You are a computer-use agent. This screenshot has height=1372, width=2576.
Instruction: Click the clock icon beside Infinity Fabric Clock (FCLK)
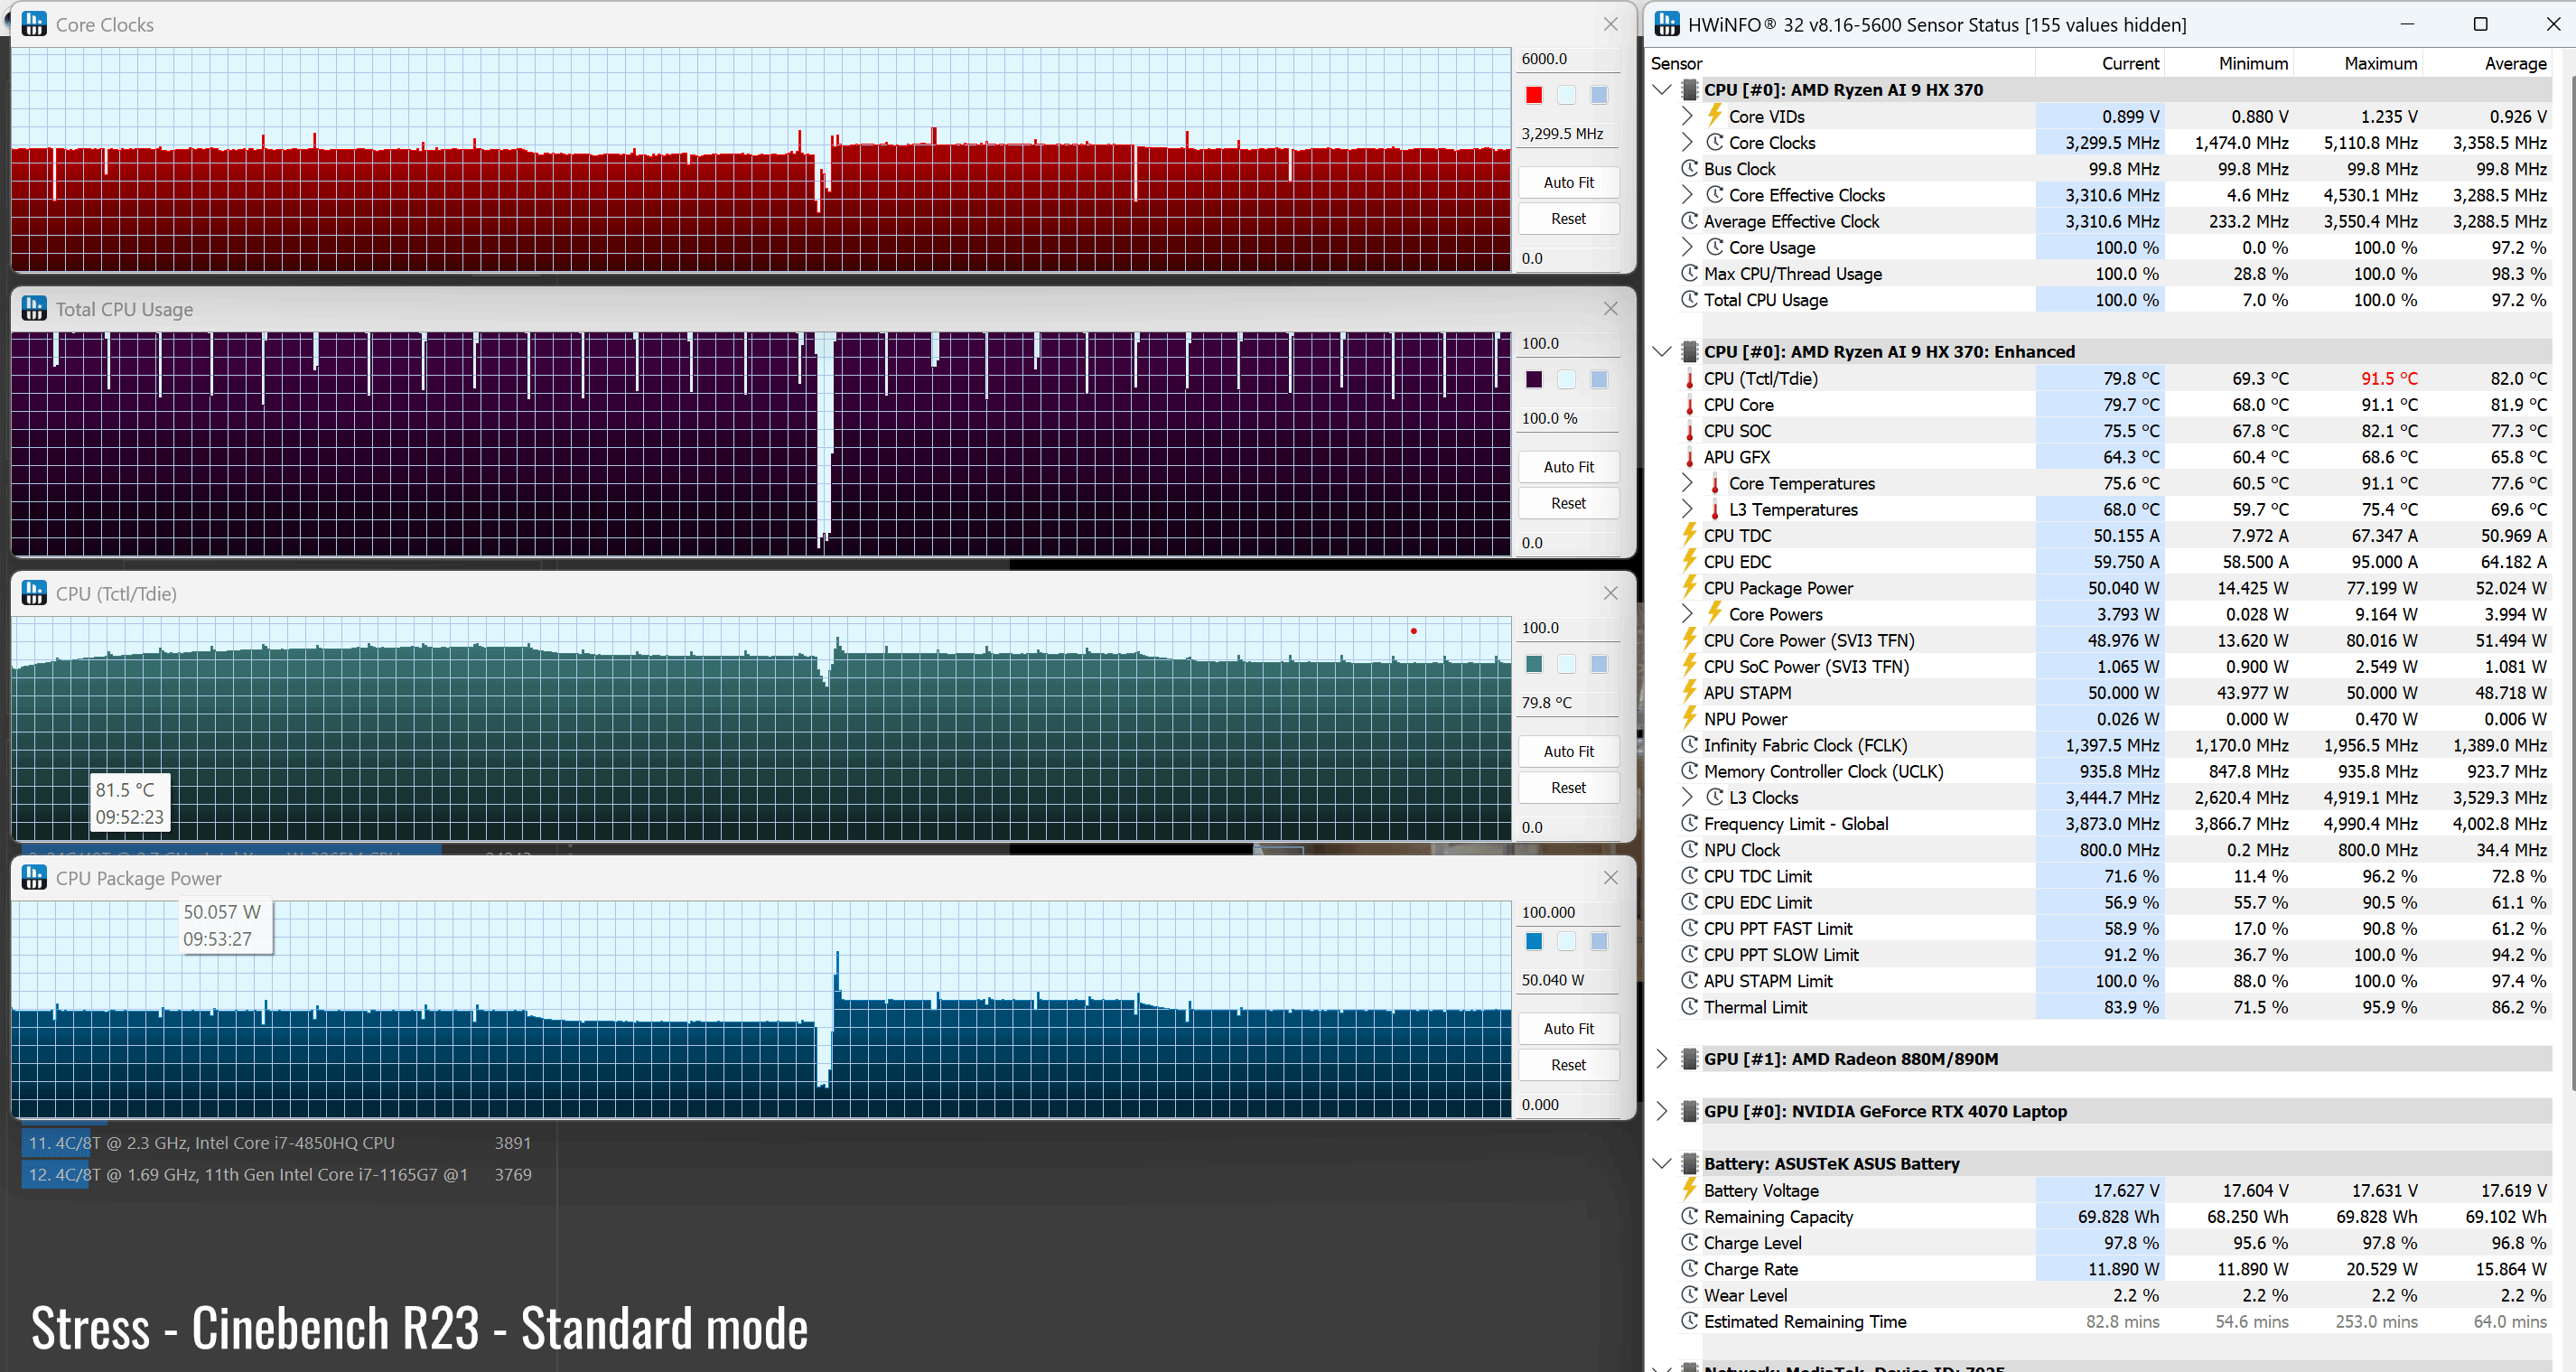point(1690,745)
